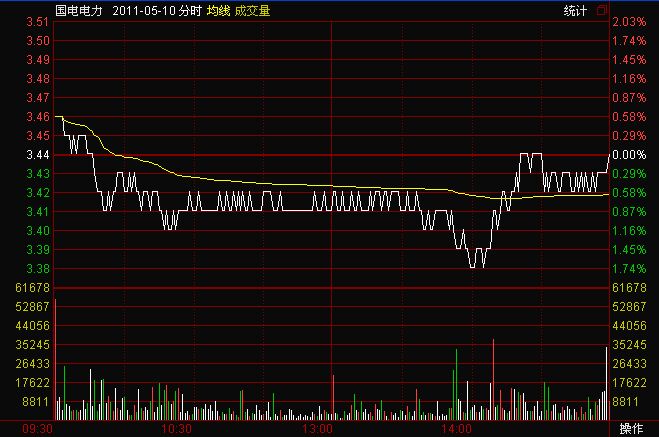The height and width of the screenshot is (437, 659).
Task: Click the red window icon beside 统计
Action: tap(602, 9)
